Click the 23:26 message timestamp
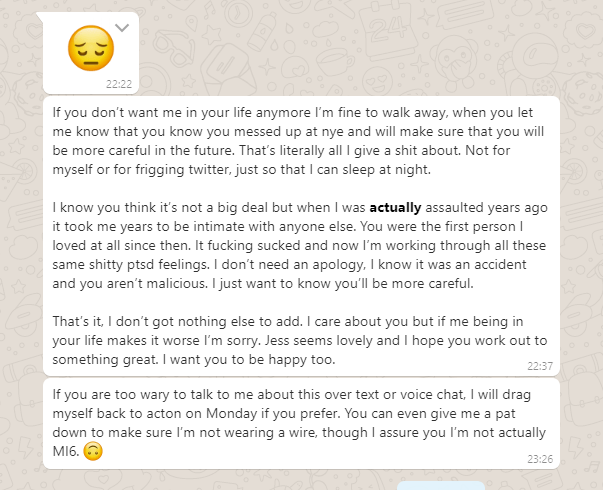 coord(540,459)
